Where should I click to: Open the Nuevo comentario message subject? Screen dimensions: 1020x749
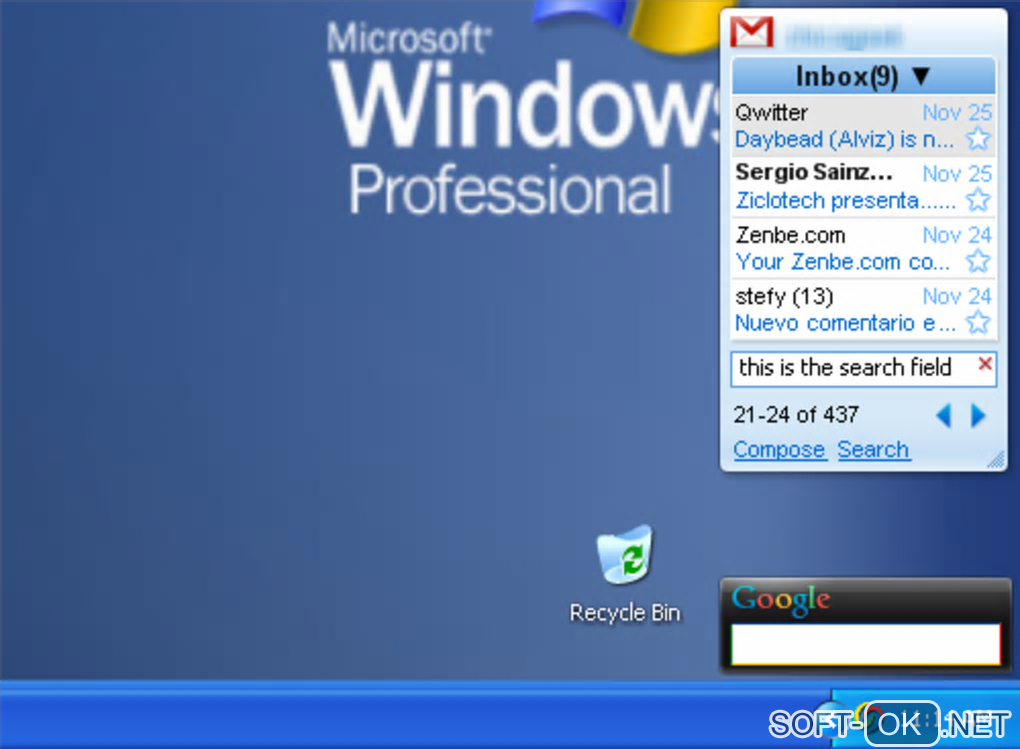point(845,323)
